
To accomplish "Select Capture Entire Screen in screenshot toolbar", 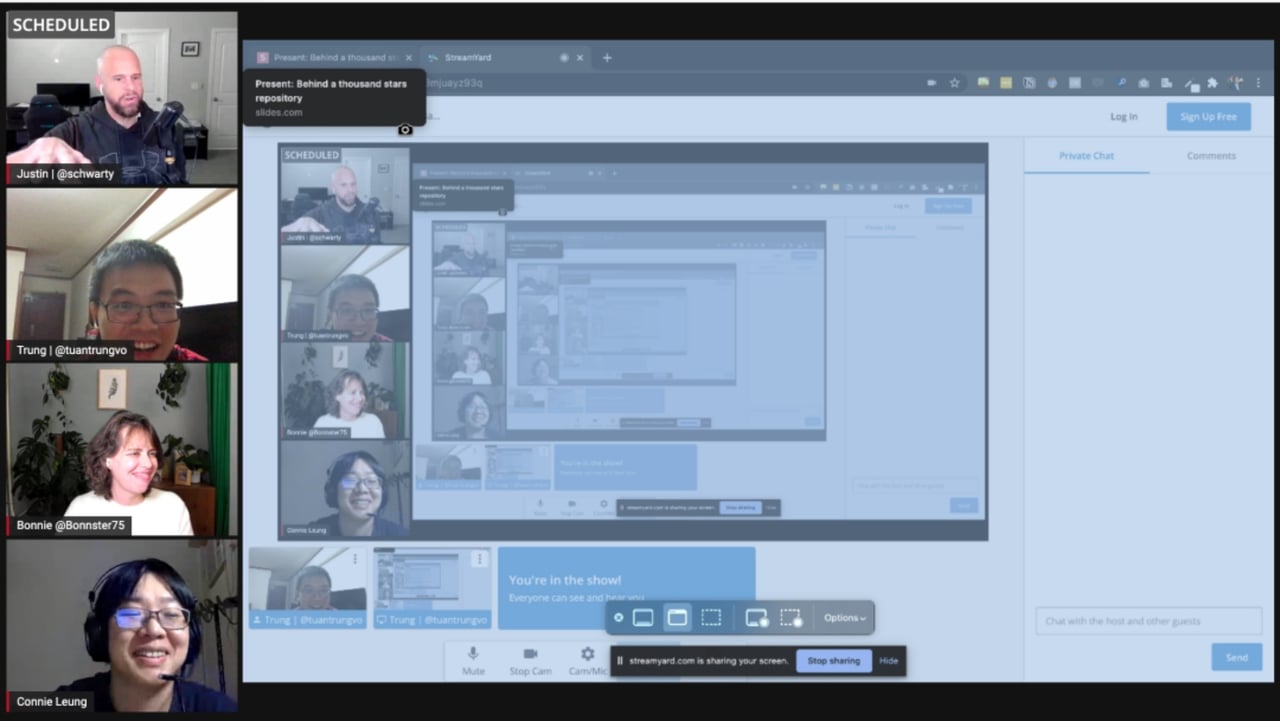I will pos(644,617).
